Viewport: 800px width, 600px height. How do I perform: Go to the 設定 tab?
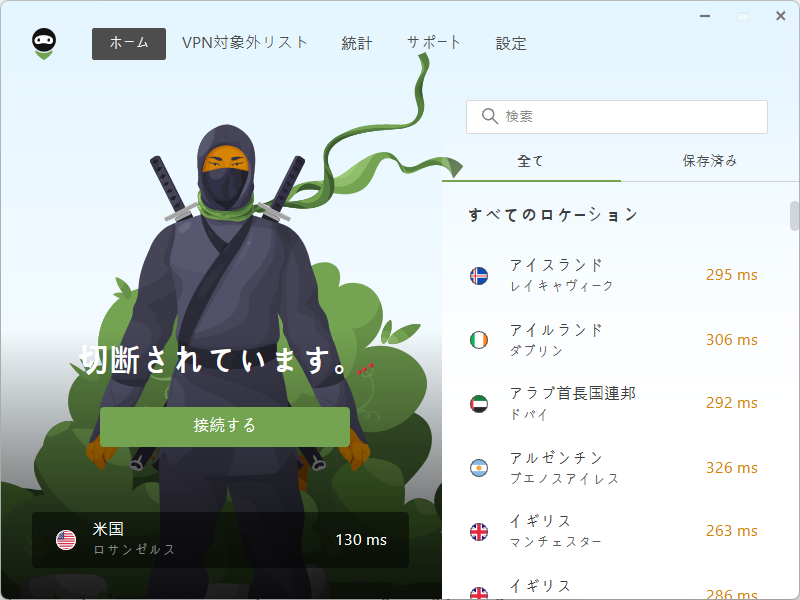click(511, 43)
